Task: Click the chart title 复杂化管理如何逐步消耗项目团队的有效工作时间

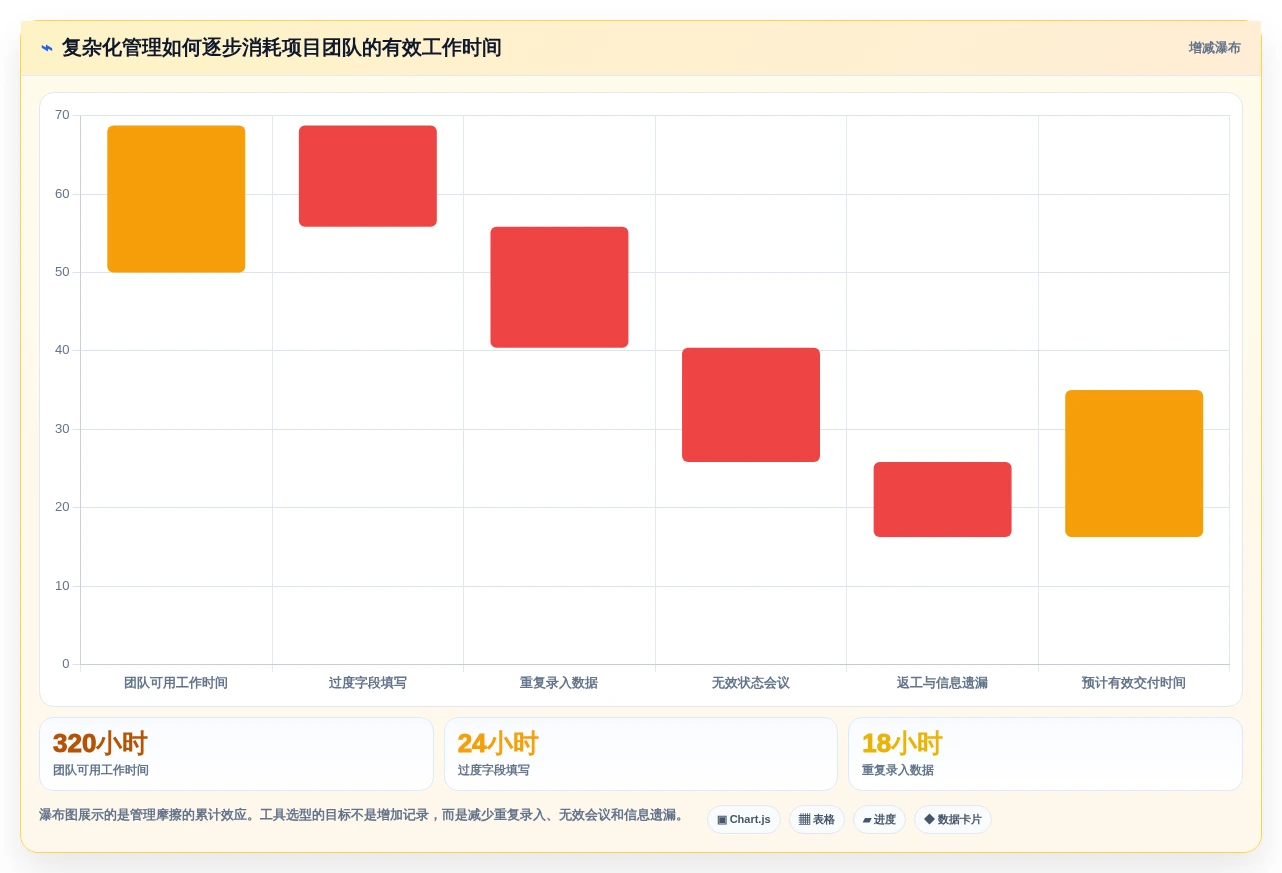Action: tap(281, 48)
